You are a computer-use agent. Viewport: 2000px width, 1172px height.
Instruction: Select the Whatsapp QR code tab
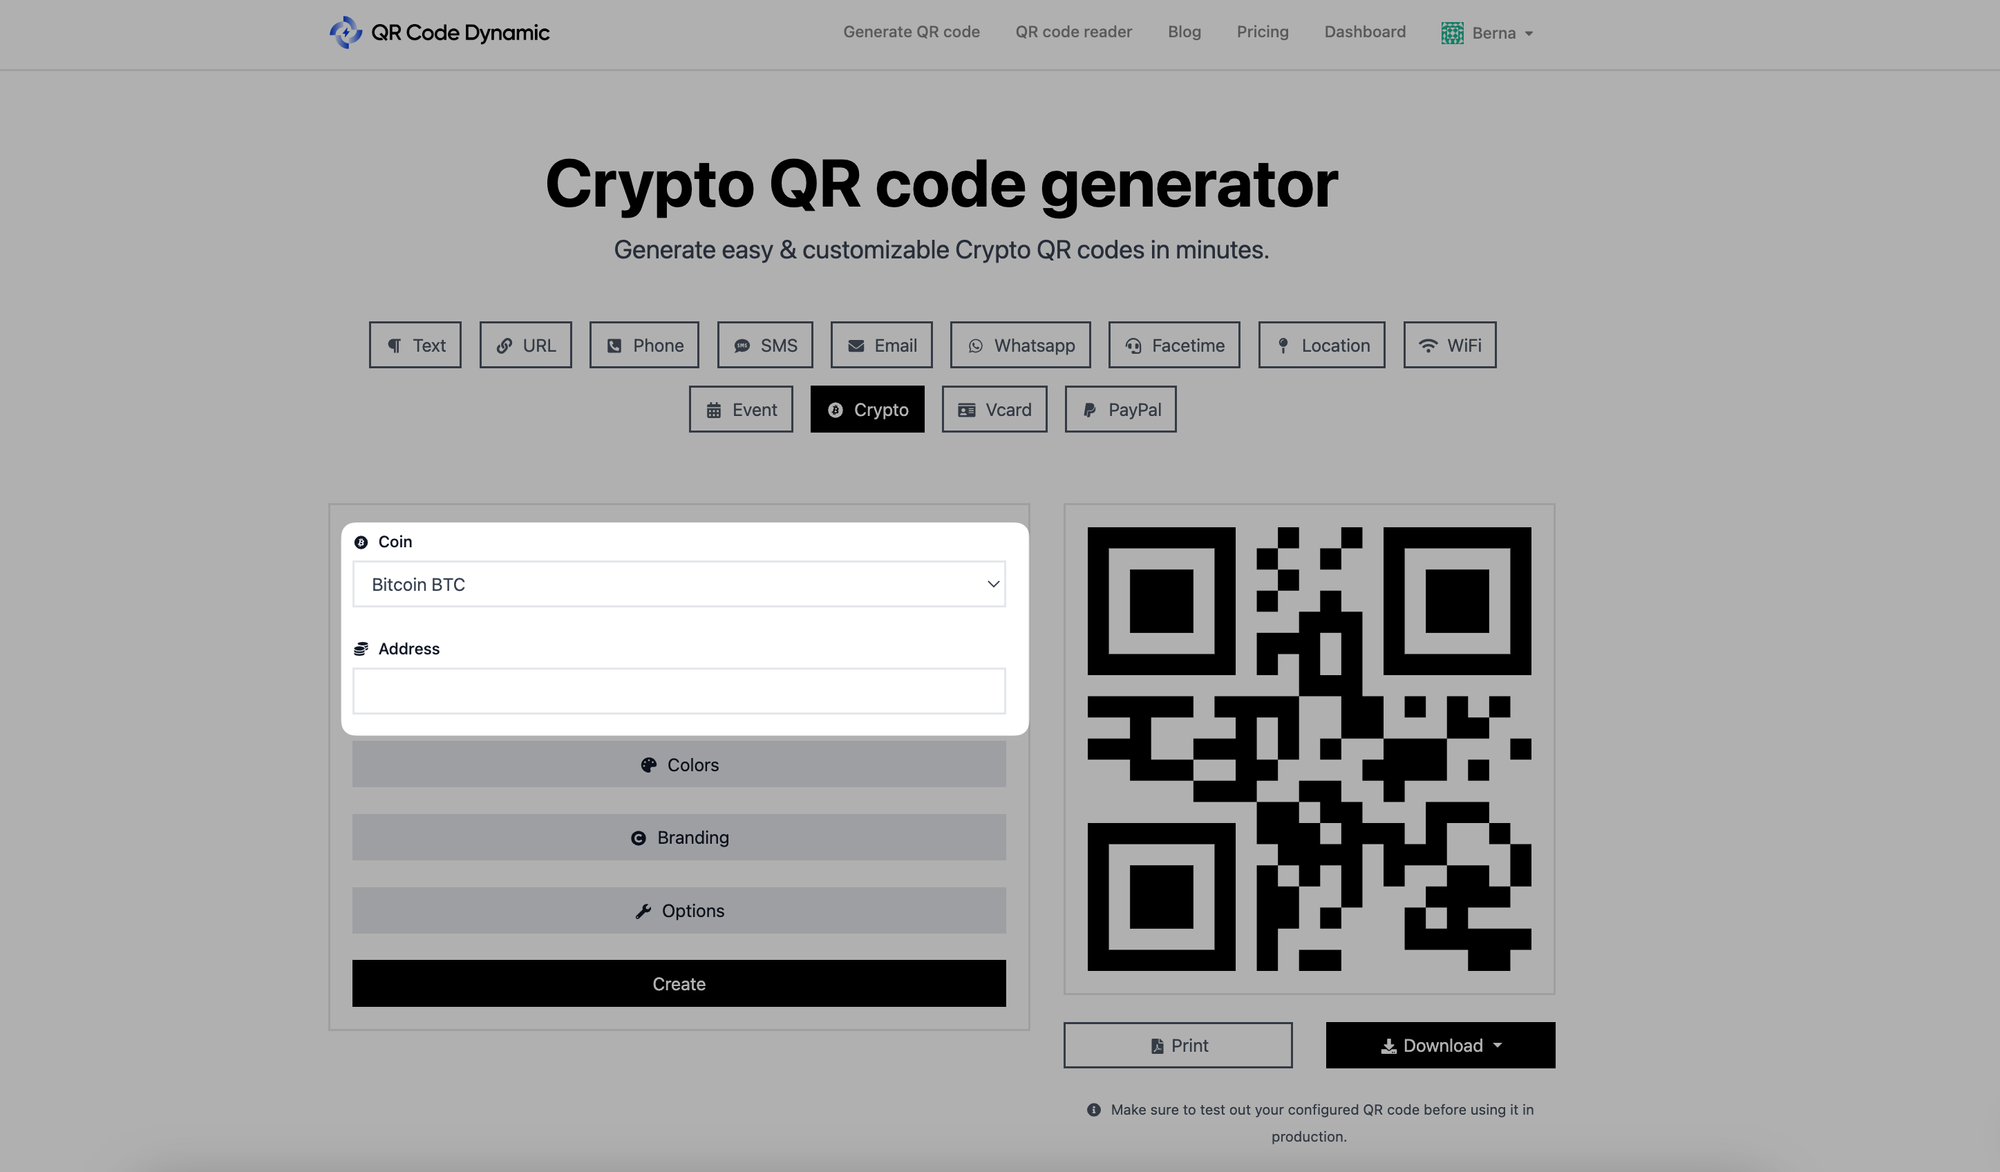[1021, 343]
